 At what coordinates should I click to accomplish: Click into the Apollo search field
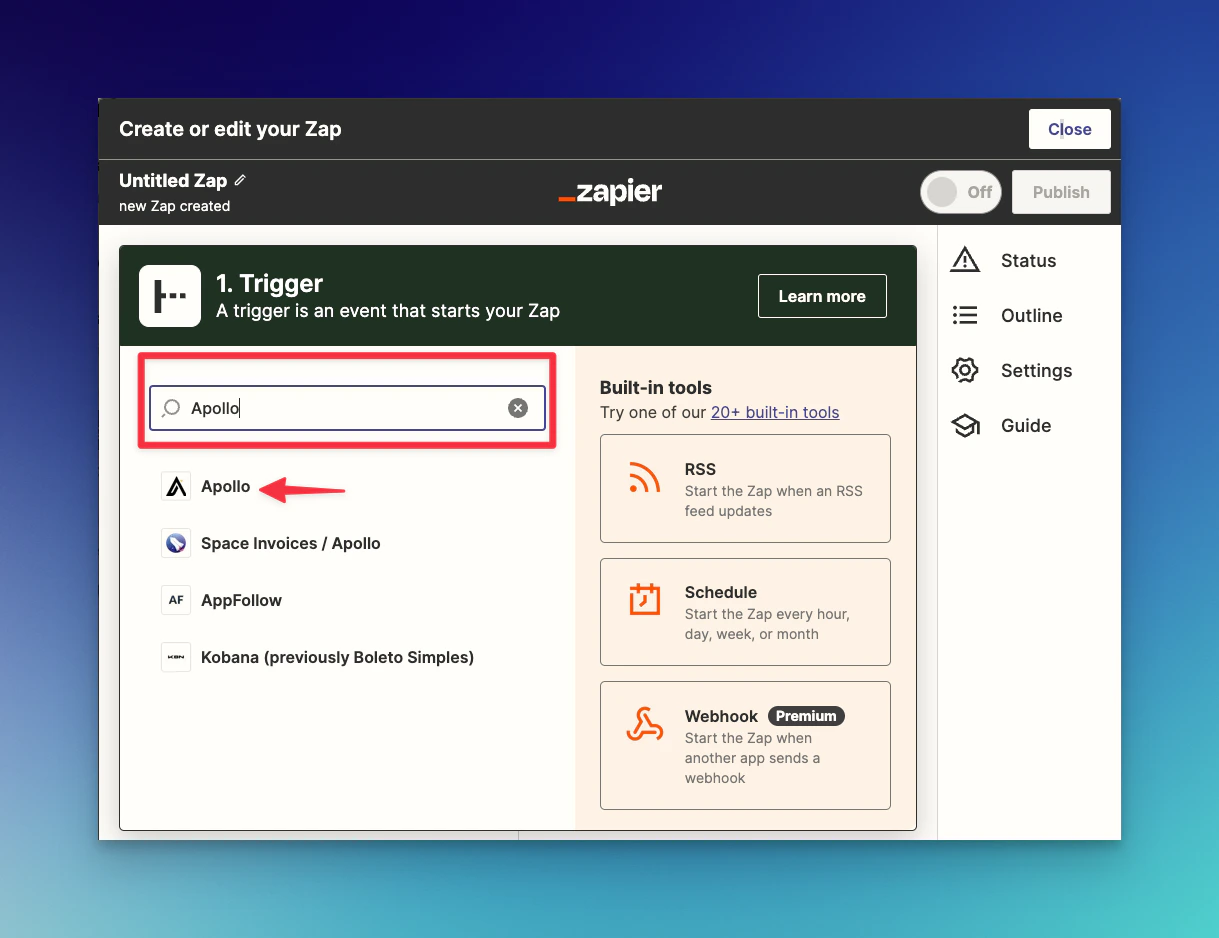(x=347, y=408)
